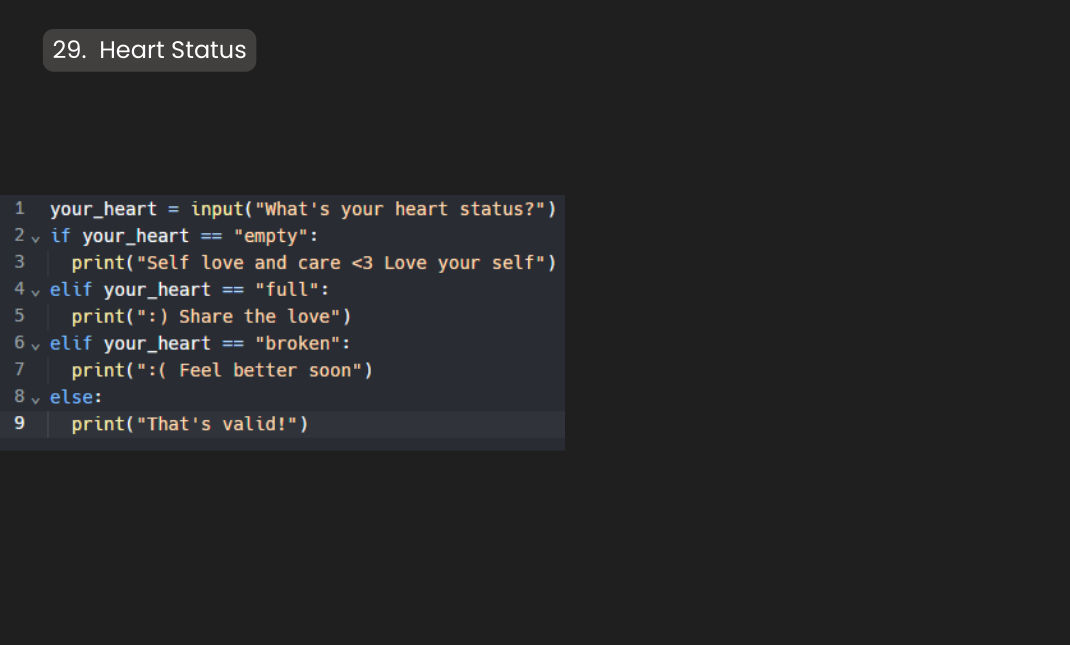Place cursor on the input function call
1070x645 pixels.
(x=217, y=209)
